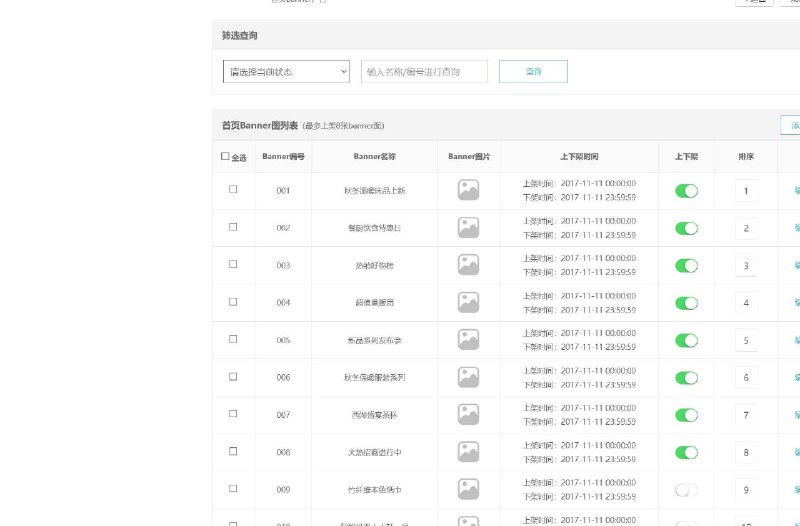Open banner image thumbnail for row 006
The image size is (800, 526).
click(x=468, y=377)
